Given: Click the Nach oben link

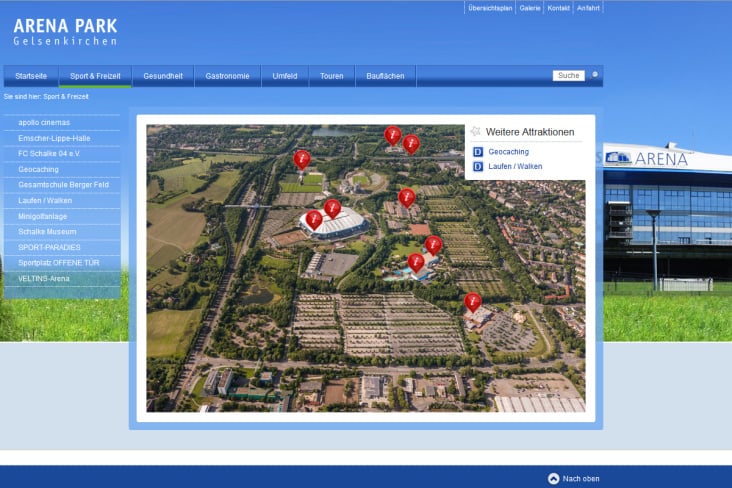Looking at the screenshot, I should click(581, 479).
